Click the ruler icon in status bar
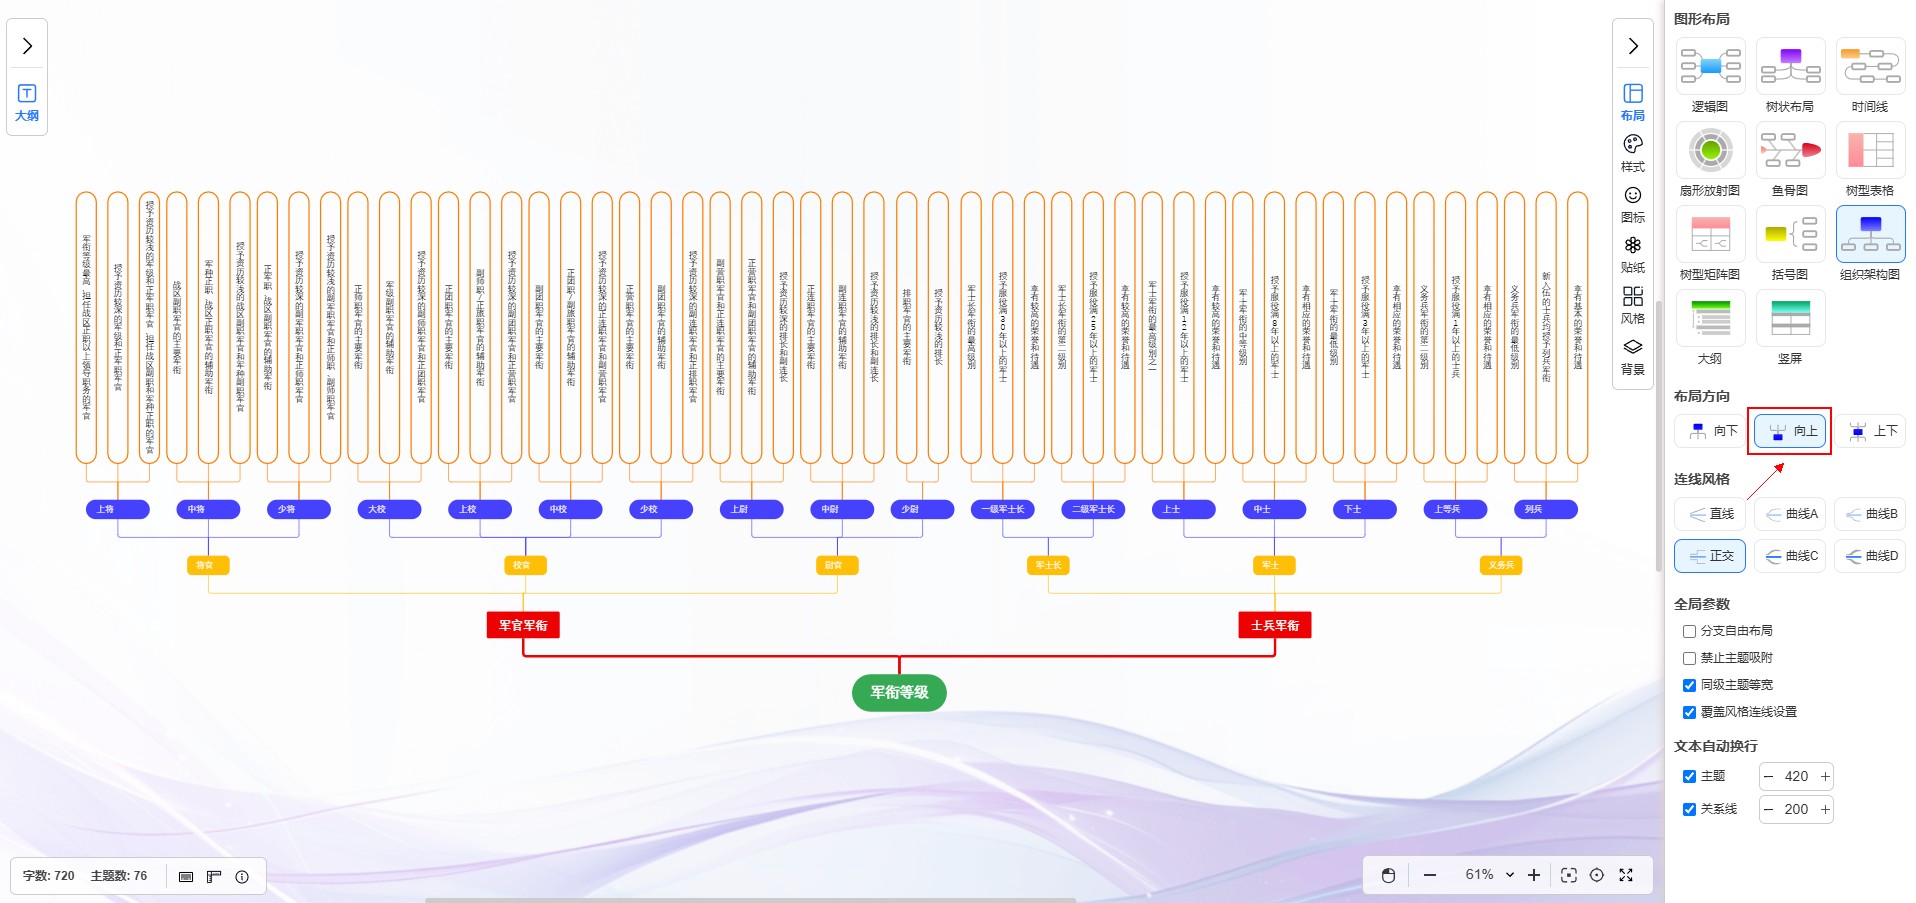Image resolution: width=1916 pixels, height=903 pixels. tap(214, 877)
